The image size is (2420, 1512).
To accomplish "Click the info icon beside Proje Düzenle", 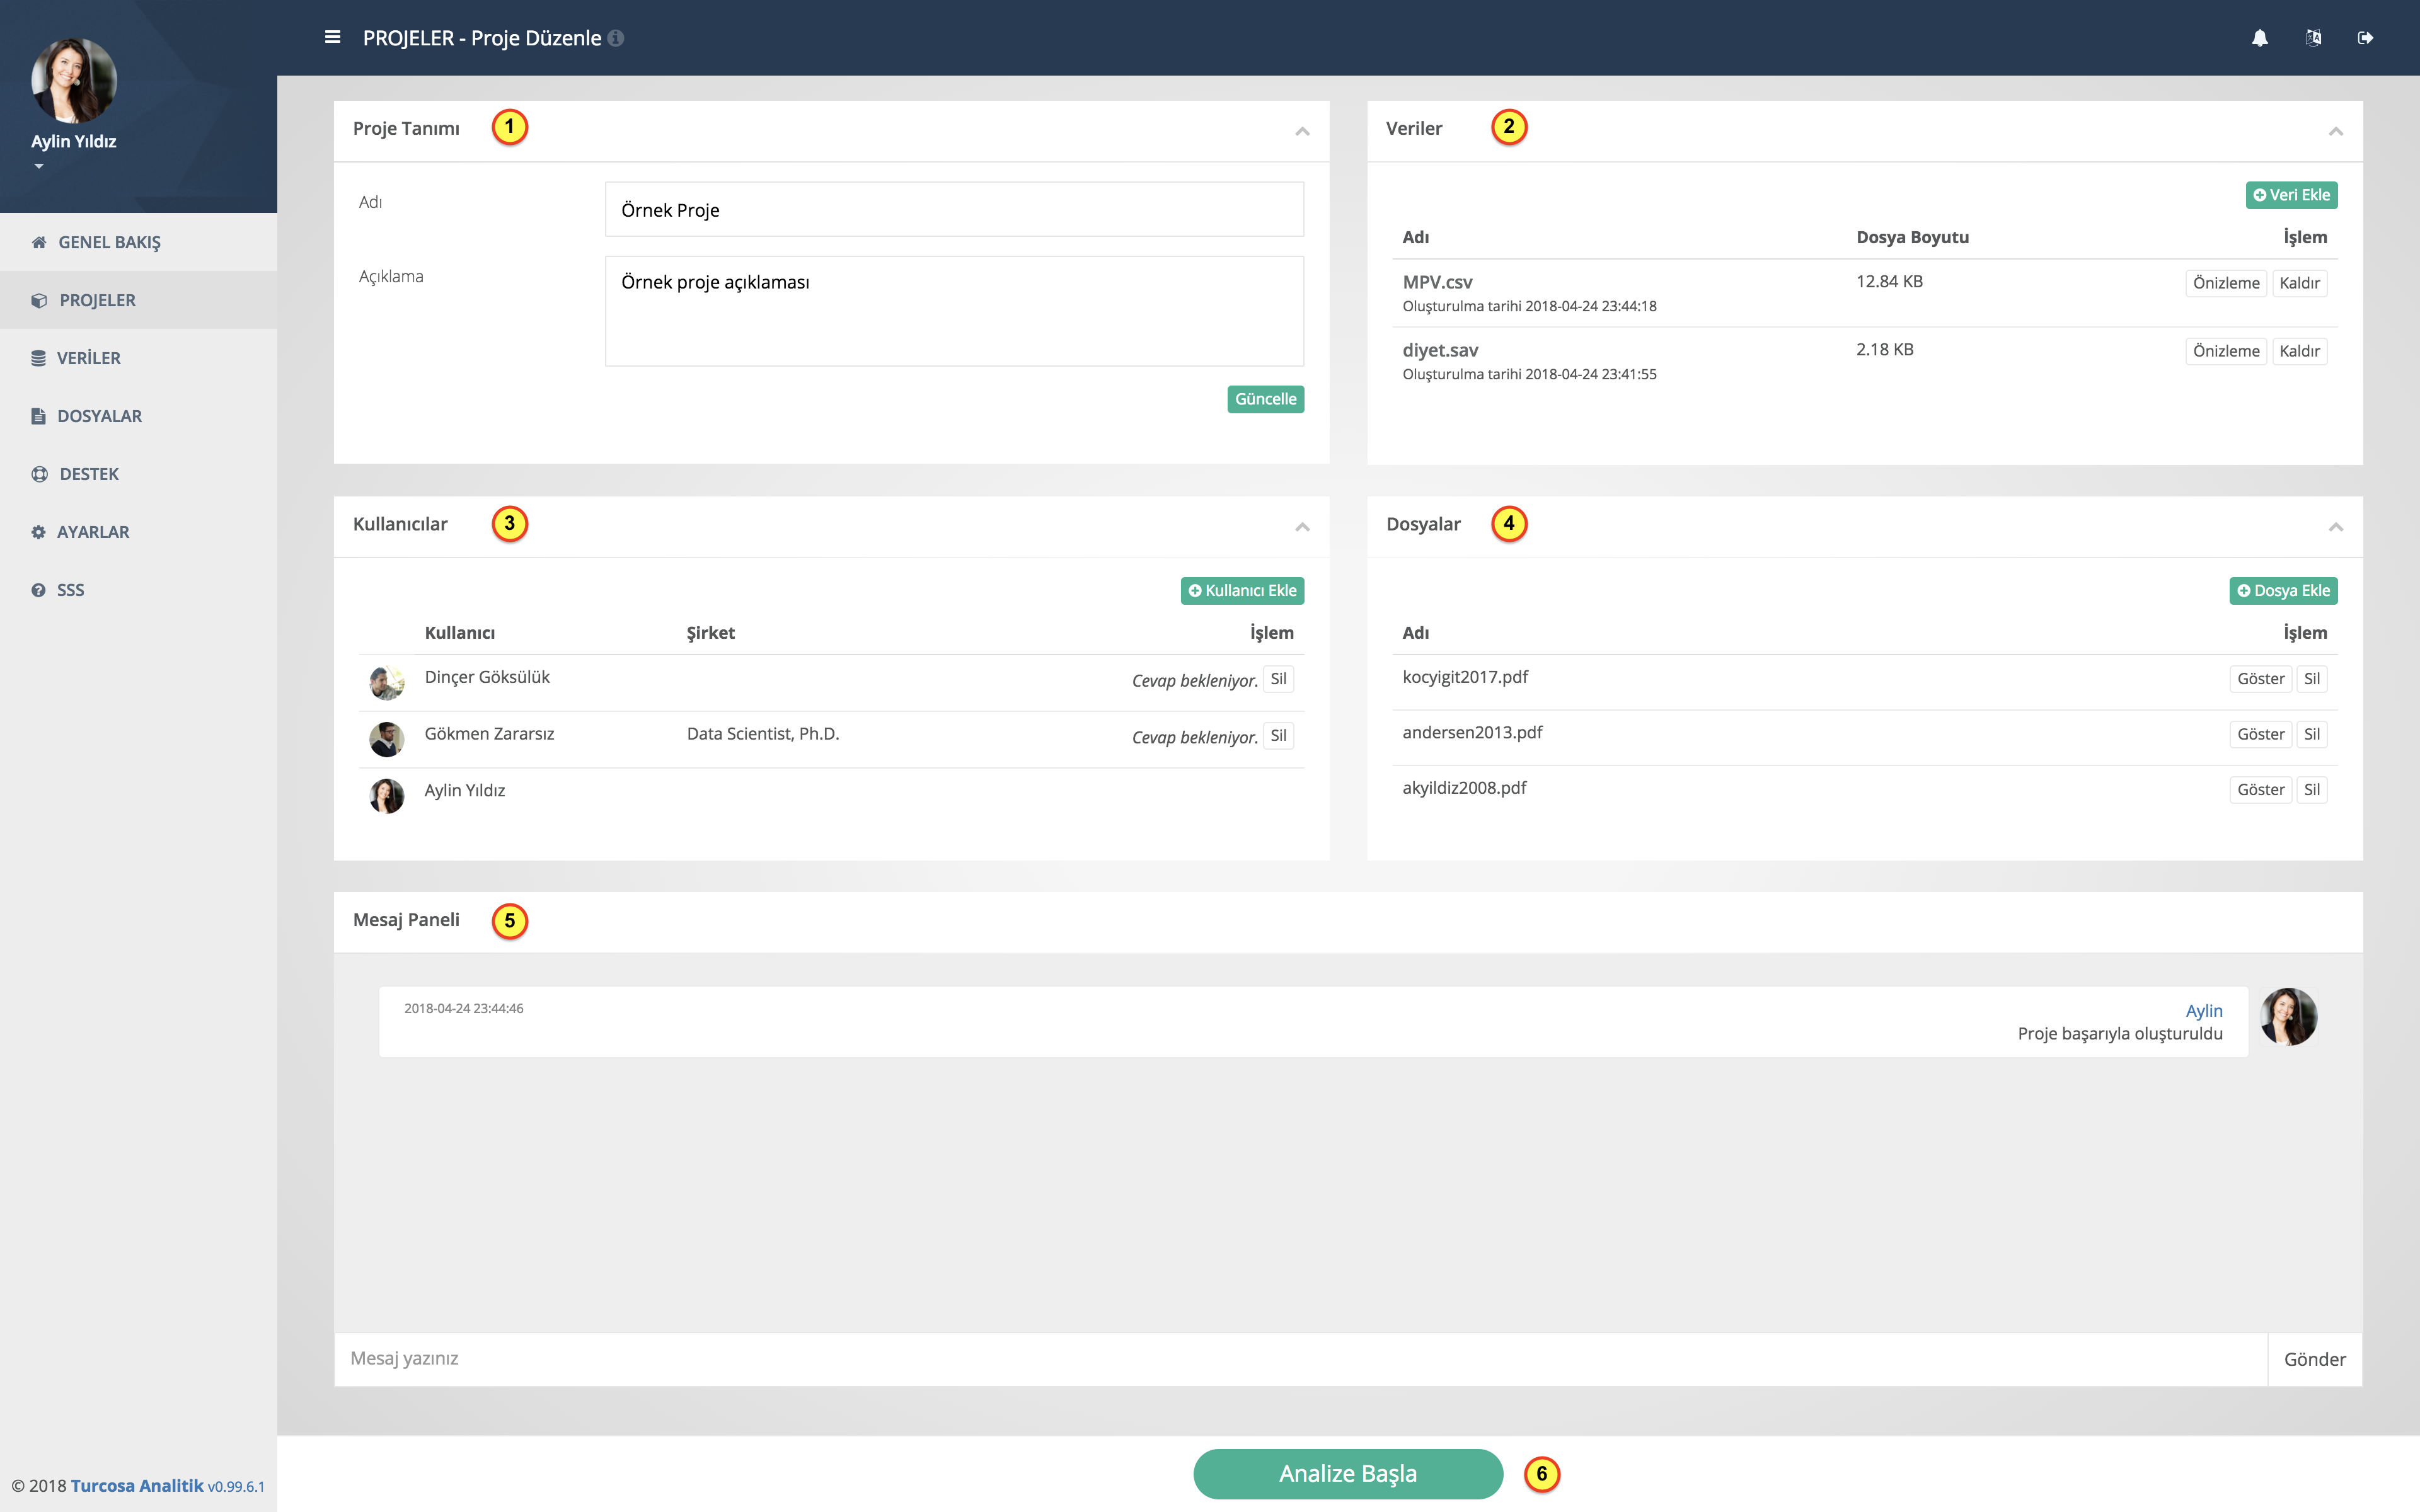I will 616,38.
